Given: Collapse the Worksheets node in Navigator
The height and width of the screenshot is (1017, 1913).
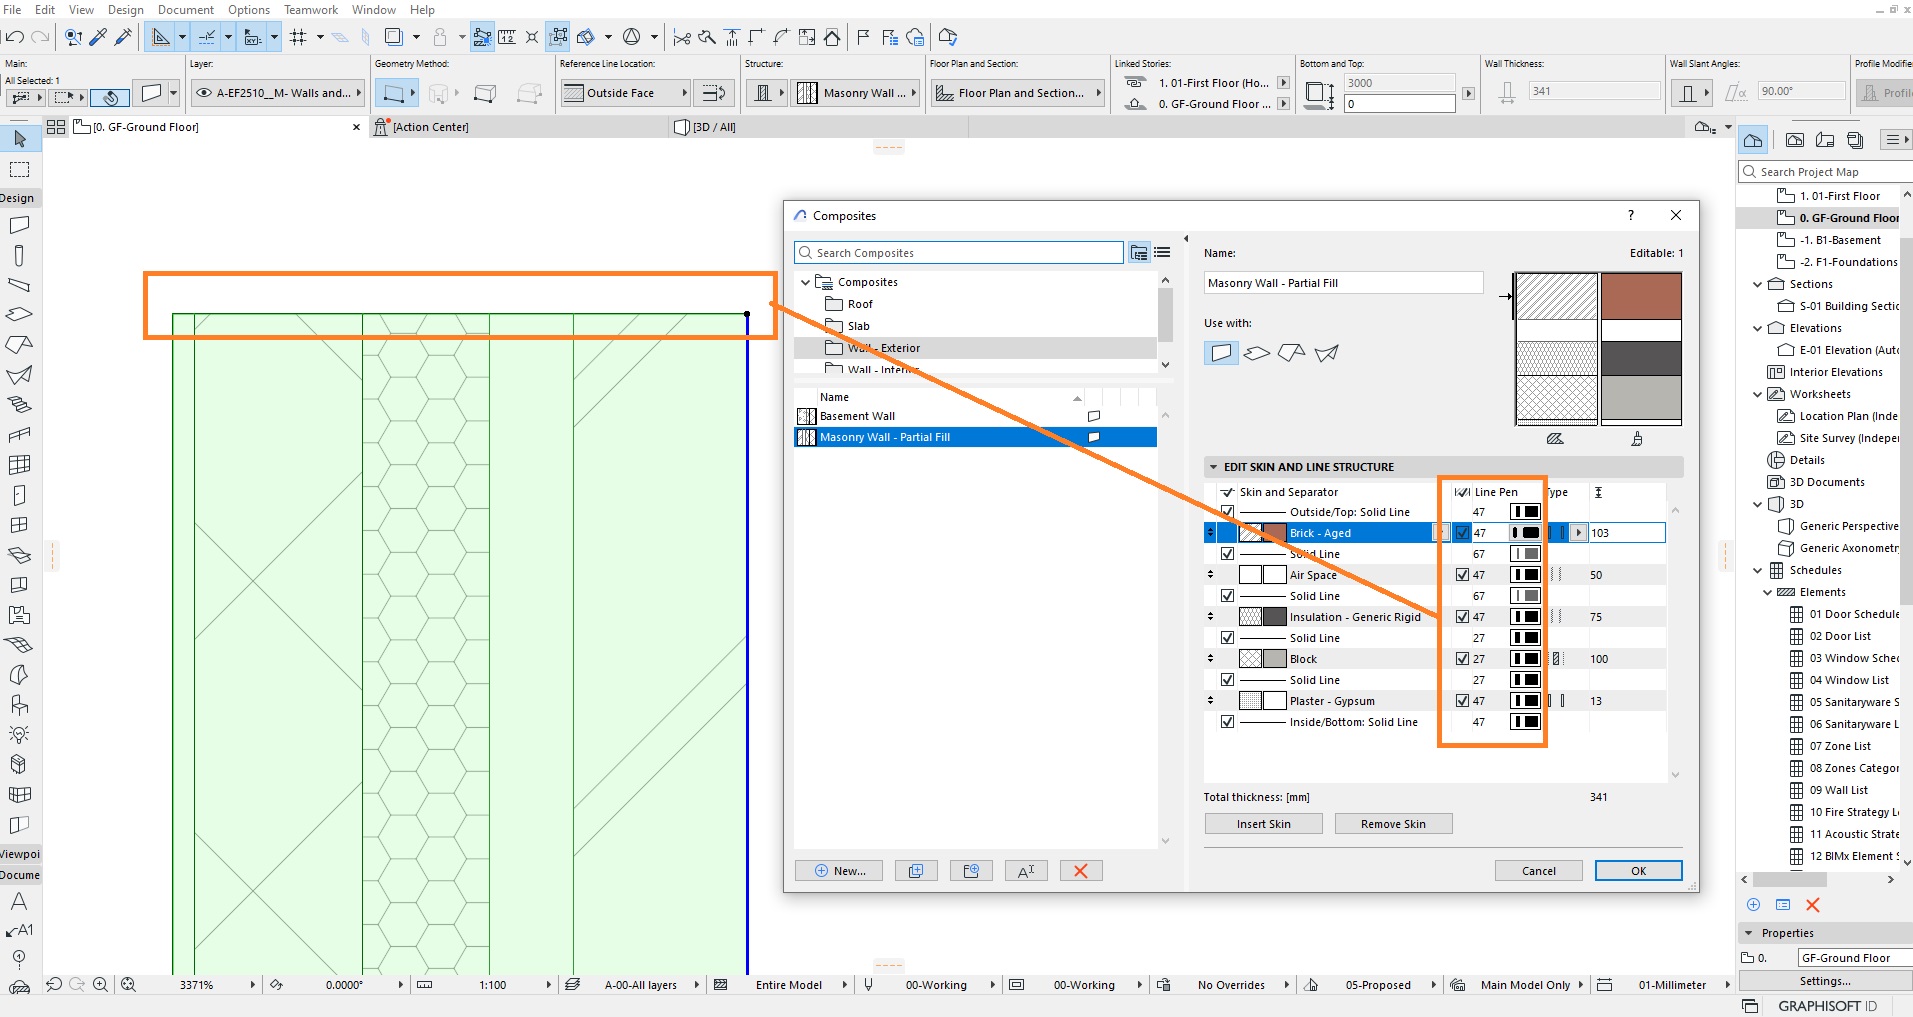Looking at the screenshot, I should pos(1758,394).
